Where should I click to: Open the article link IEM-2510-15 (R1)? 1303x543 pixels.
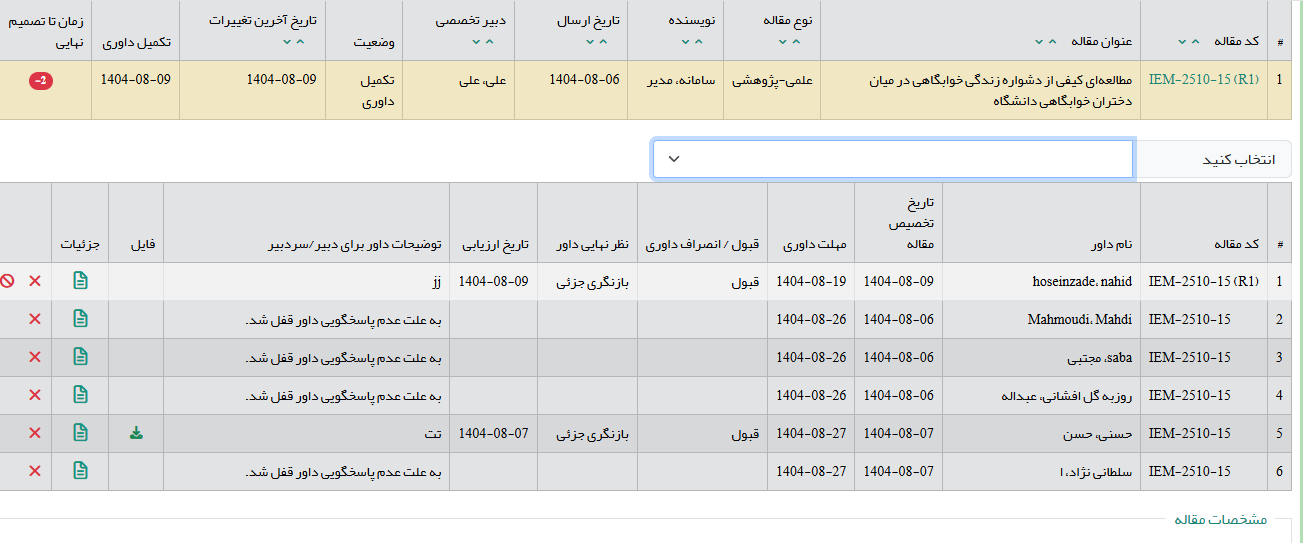(1204, 80)
